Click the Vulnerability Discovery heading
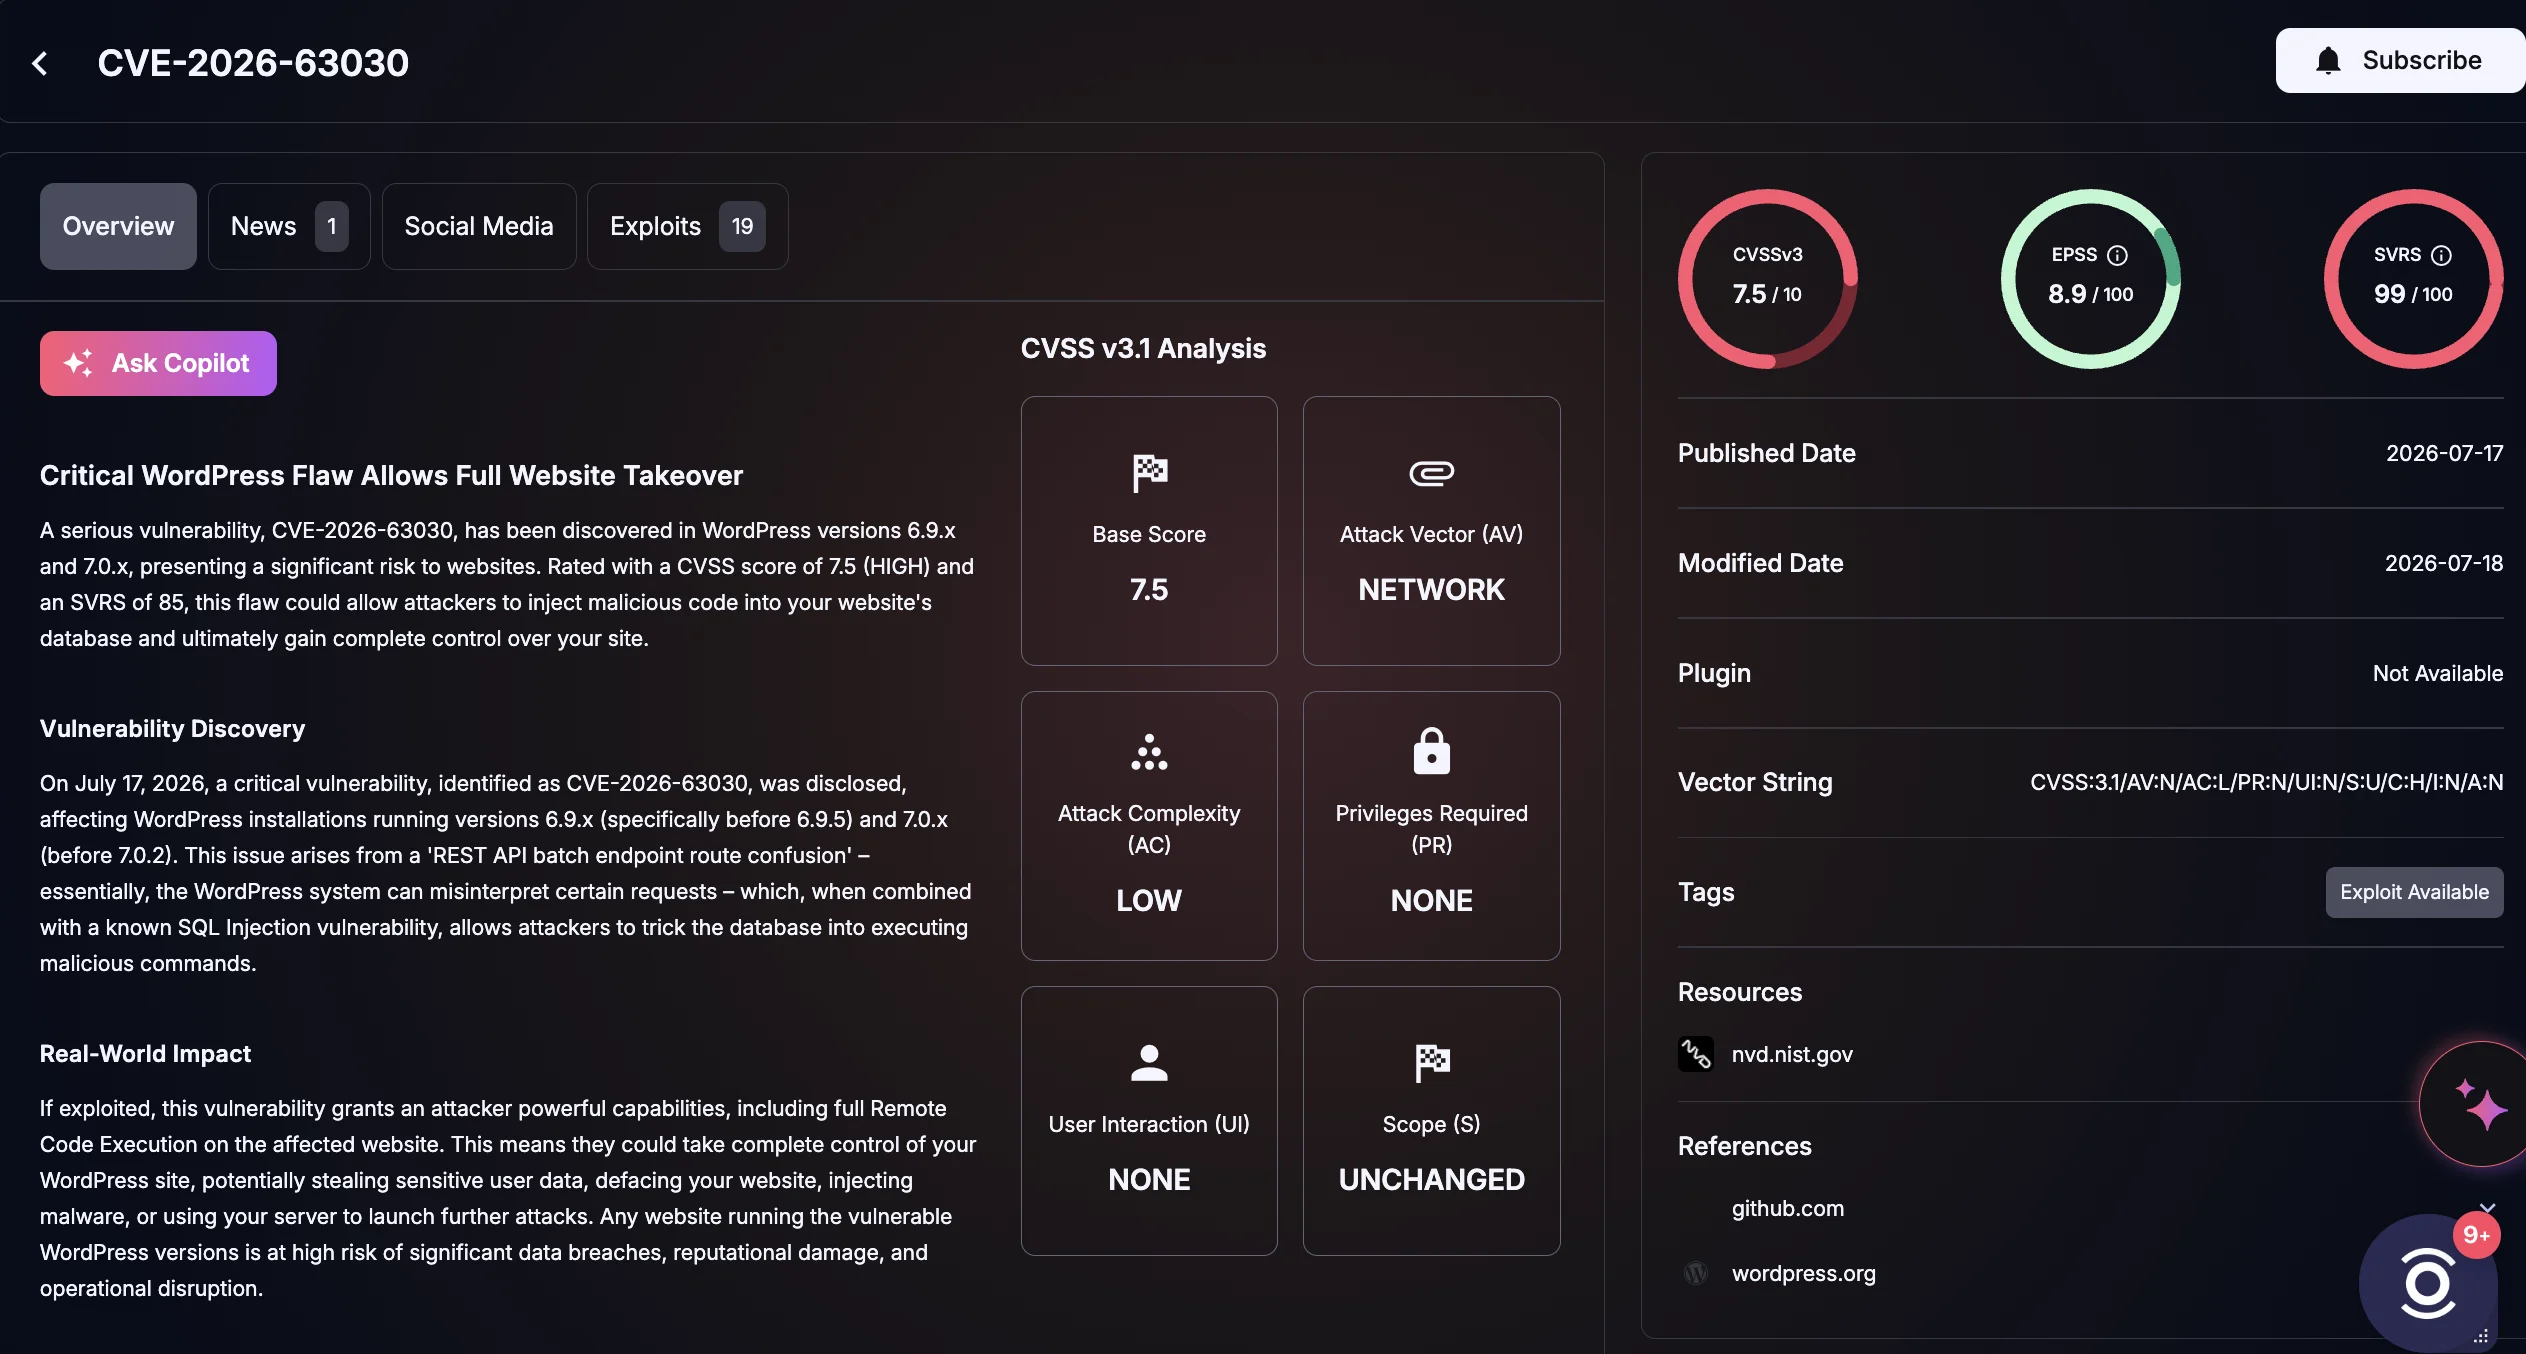This screenshot has width=2526, height=1354. [x=172, y=728]
